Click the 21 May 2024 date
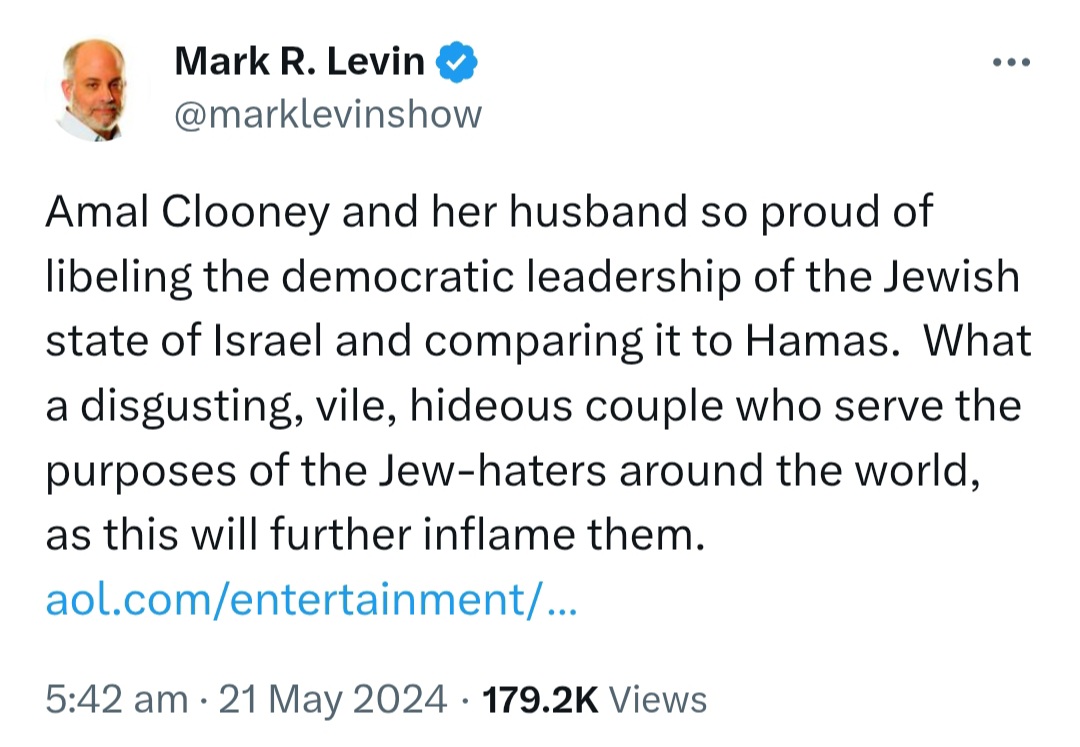1080x747 pixels. coord(333,699)
